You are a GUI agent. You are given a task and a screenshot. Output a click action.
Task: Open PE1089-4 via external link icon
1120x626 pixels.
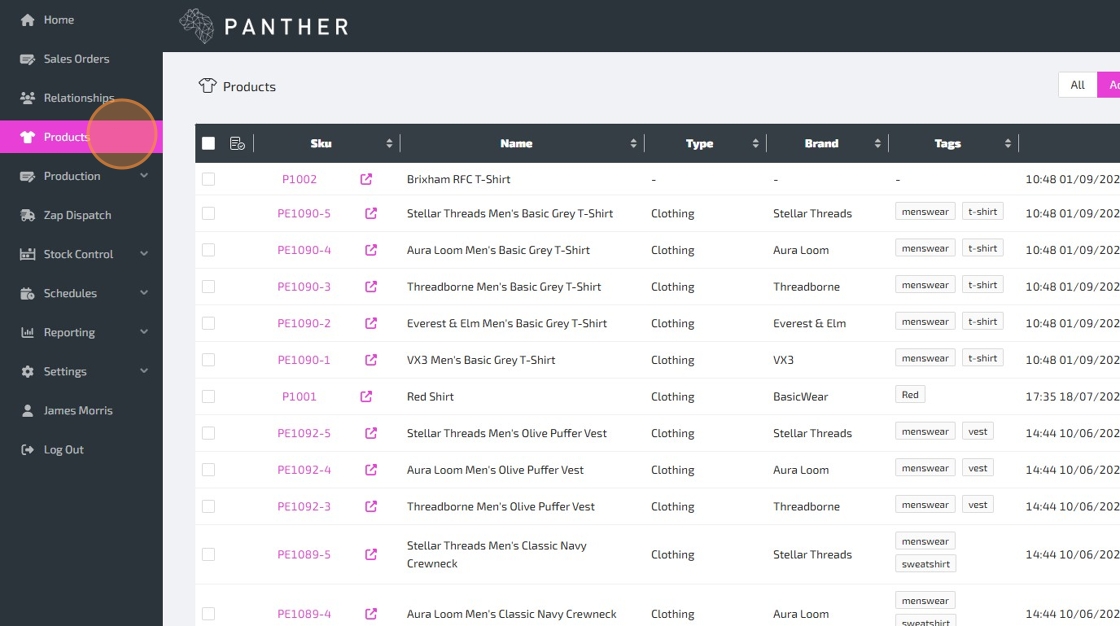point(371,614)
